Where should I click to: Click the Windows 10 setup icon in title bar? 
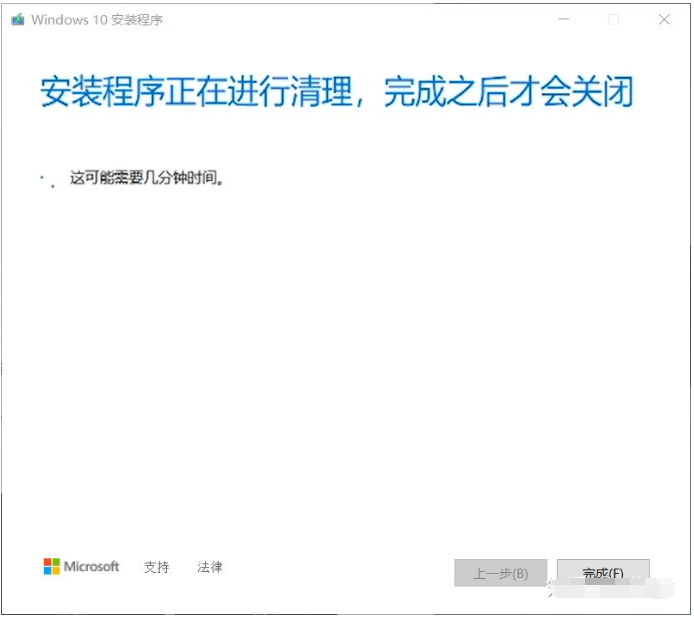click(18, 19)
